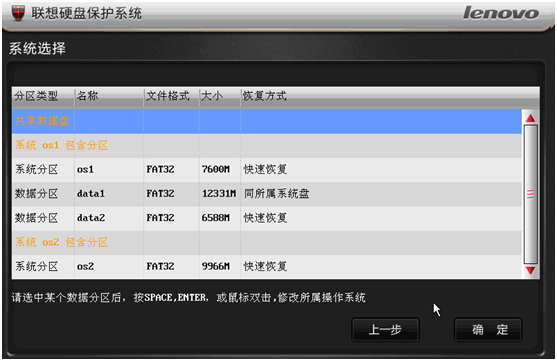Click the lenovo logo

(501, 13)
